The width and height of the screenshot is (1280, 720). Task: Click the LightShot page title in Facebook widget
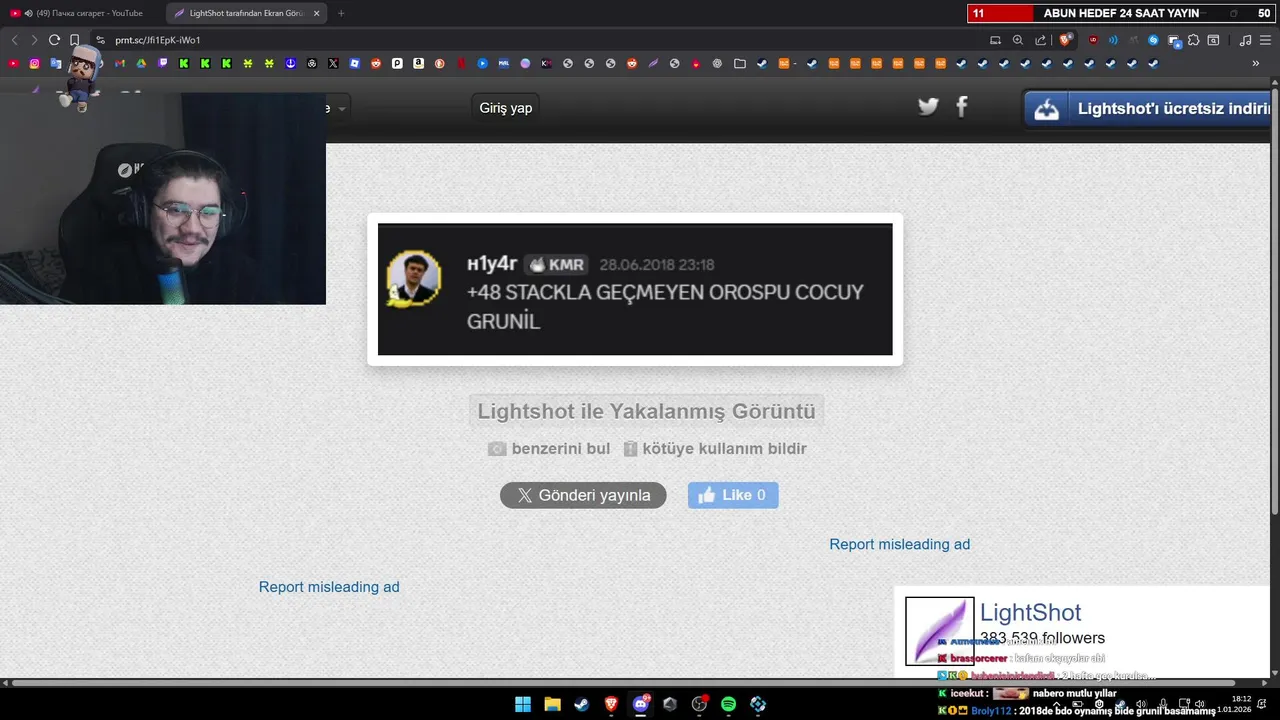tap(1031, 613)
